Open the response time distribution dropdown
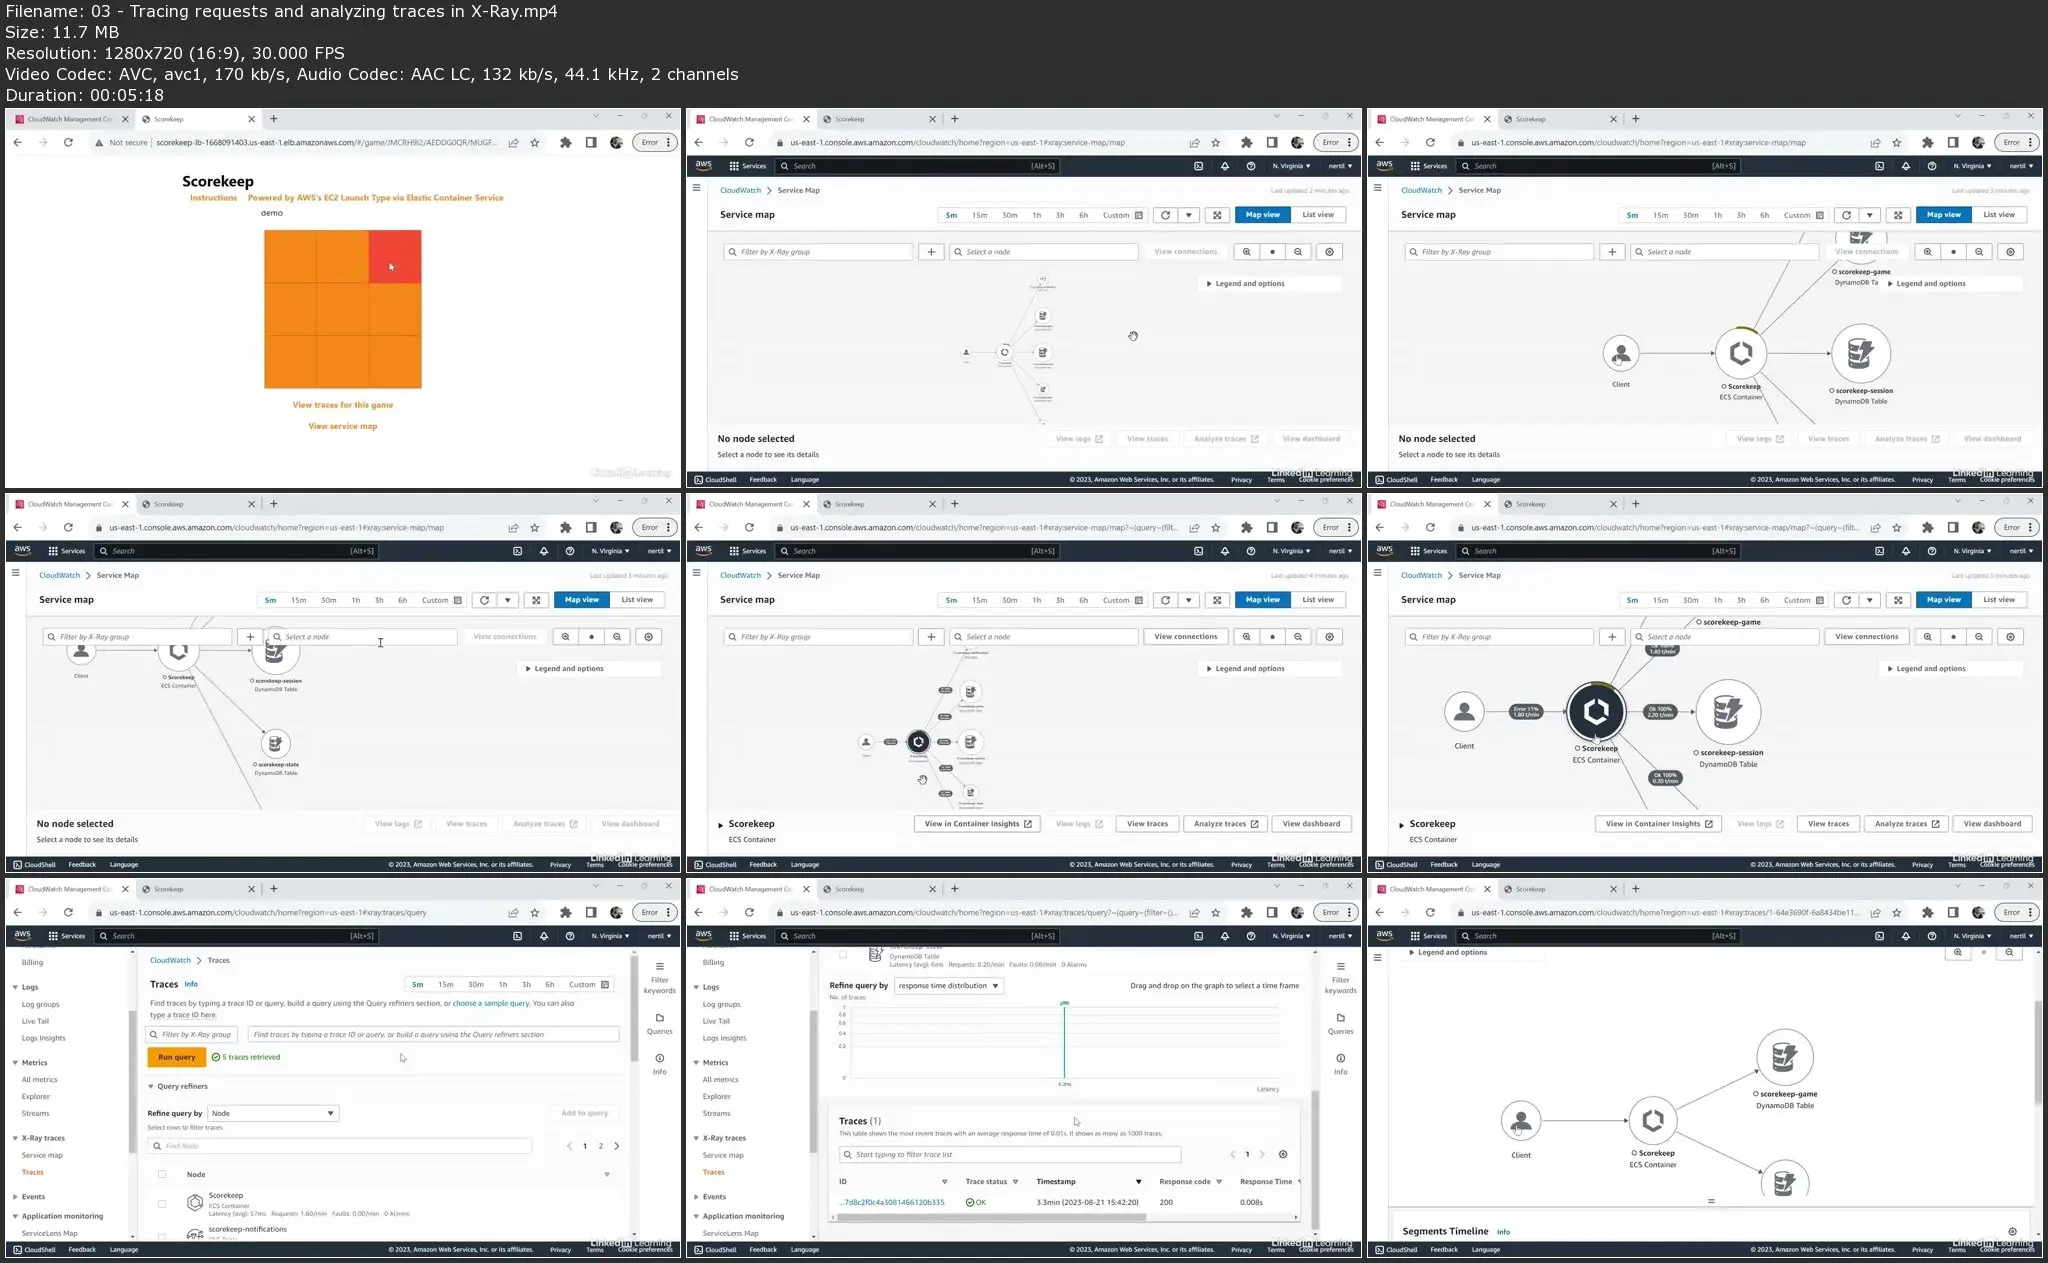Image resolution: width=2048 pixels, height=1263 pixels. coord(949,986)
